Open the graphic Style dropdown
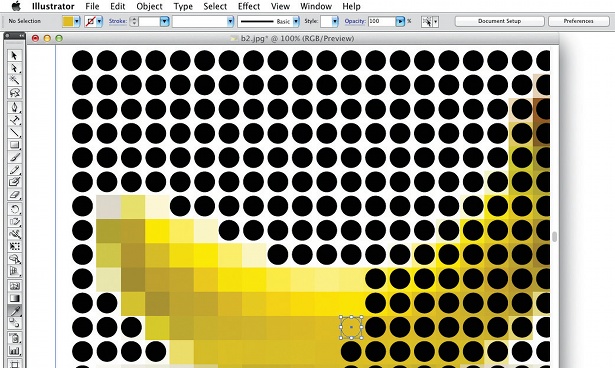Screen dimensions: 615x368 (335, 21)
